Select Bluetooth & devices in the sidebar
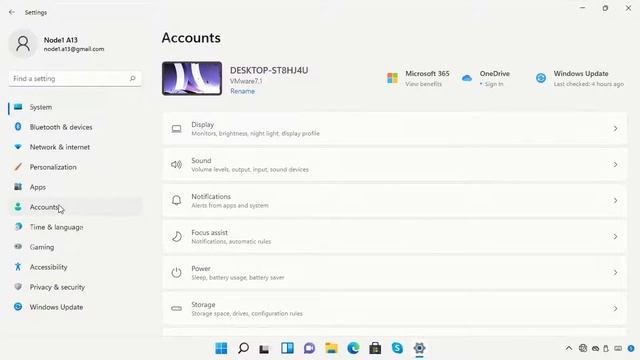This screenshot has width=640, height=360. [75, 127]
